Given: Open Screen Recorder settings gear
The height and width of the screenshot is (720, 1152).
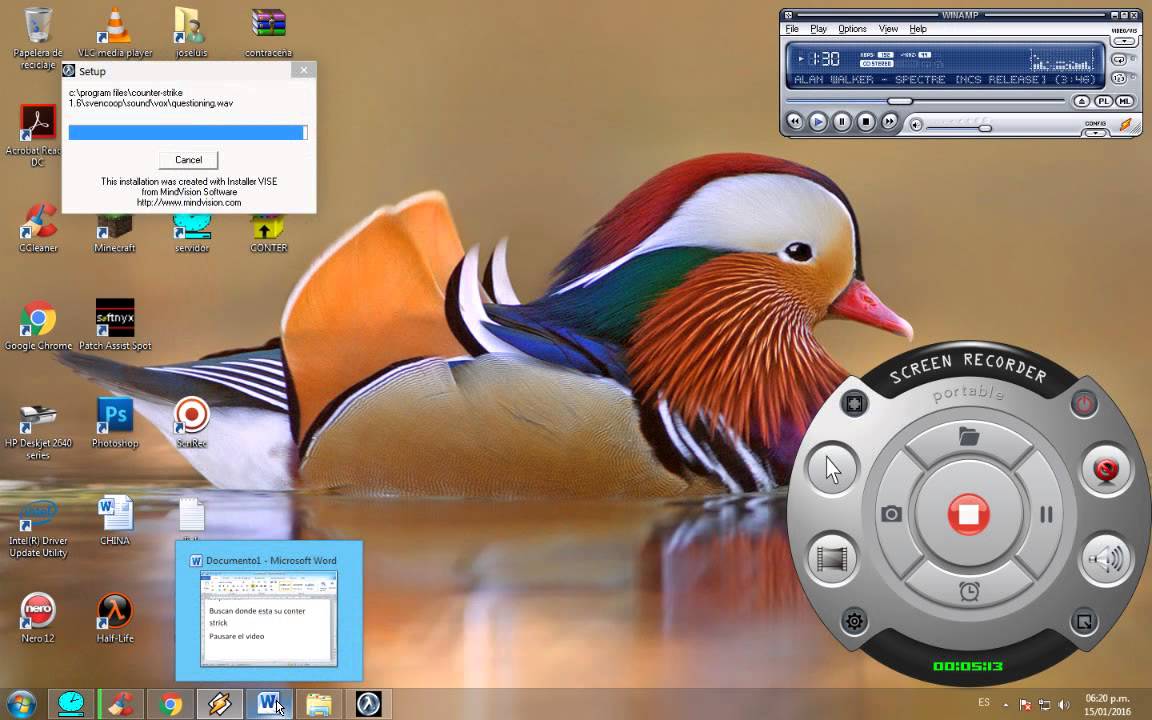Looking at the screenshot, I should click(854, 622).
